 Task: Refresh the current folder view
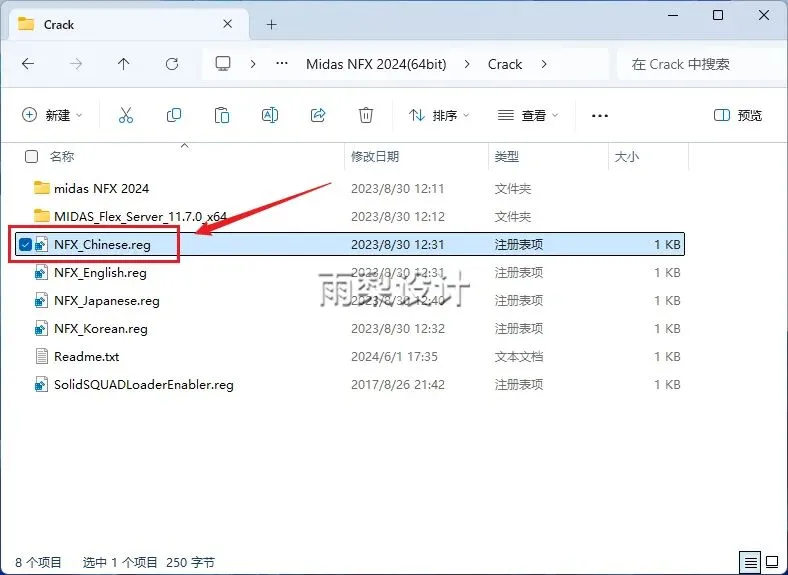[x=172, y=64]
